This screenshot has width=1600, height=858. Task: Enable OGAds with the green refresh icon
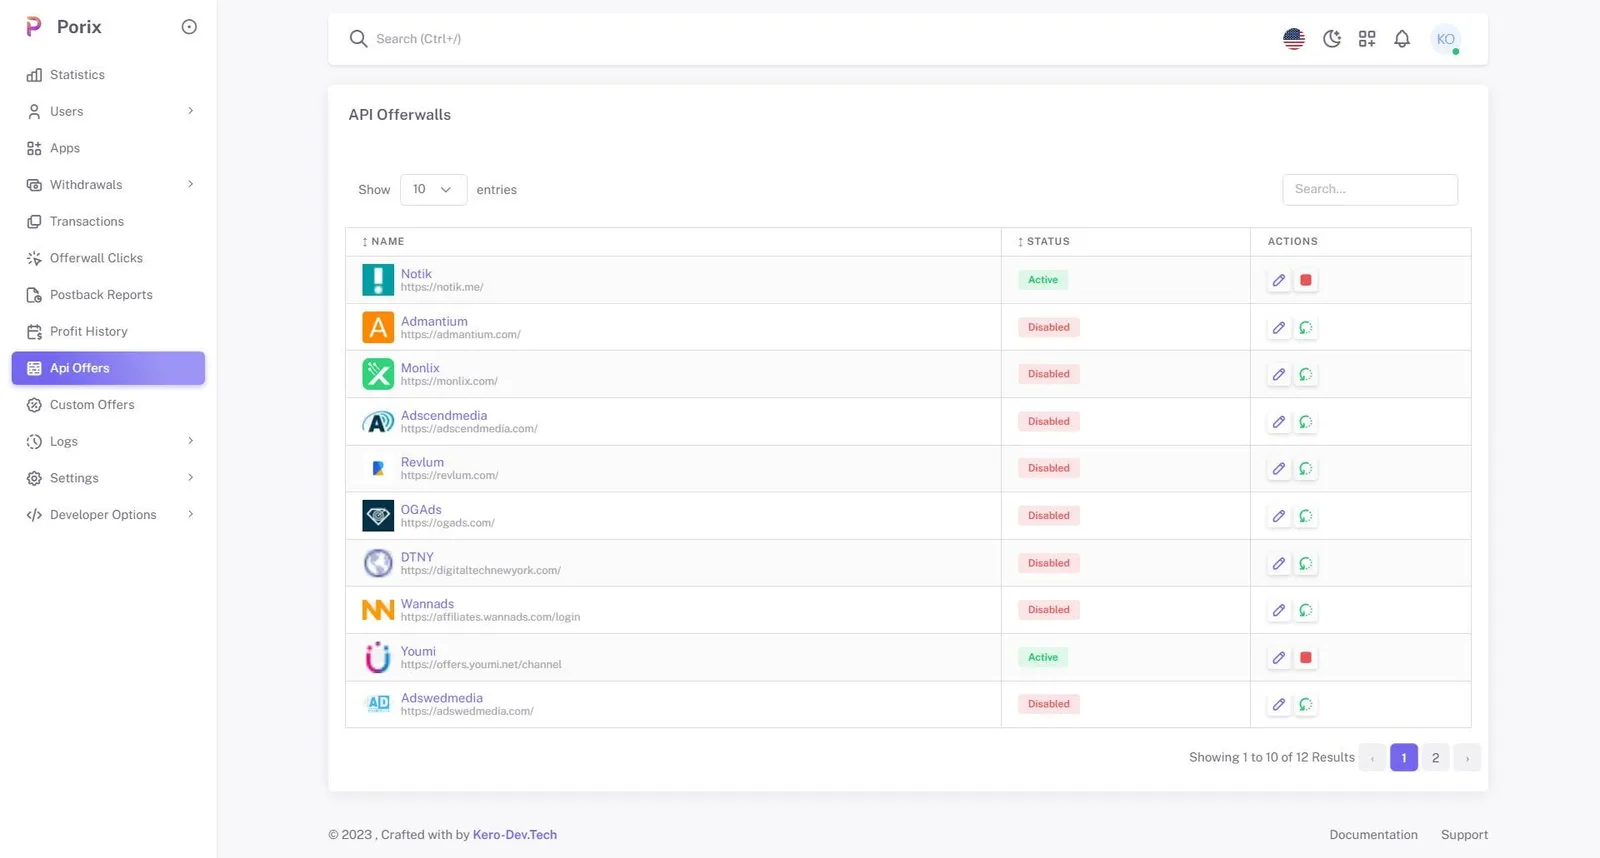coord(1306,516)
